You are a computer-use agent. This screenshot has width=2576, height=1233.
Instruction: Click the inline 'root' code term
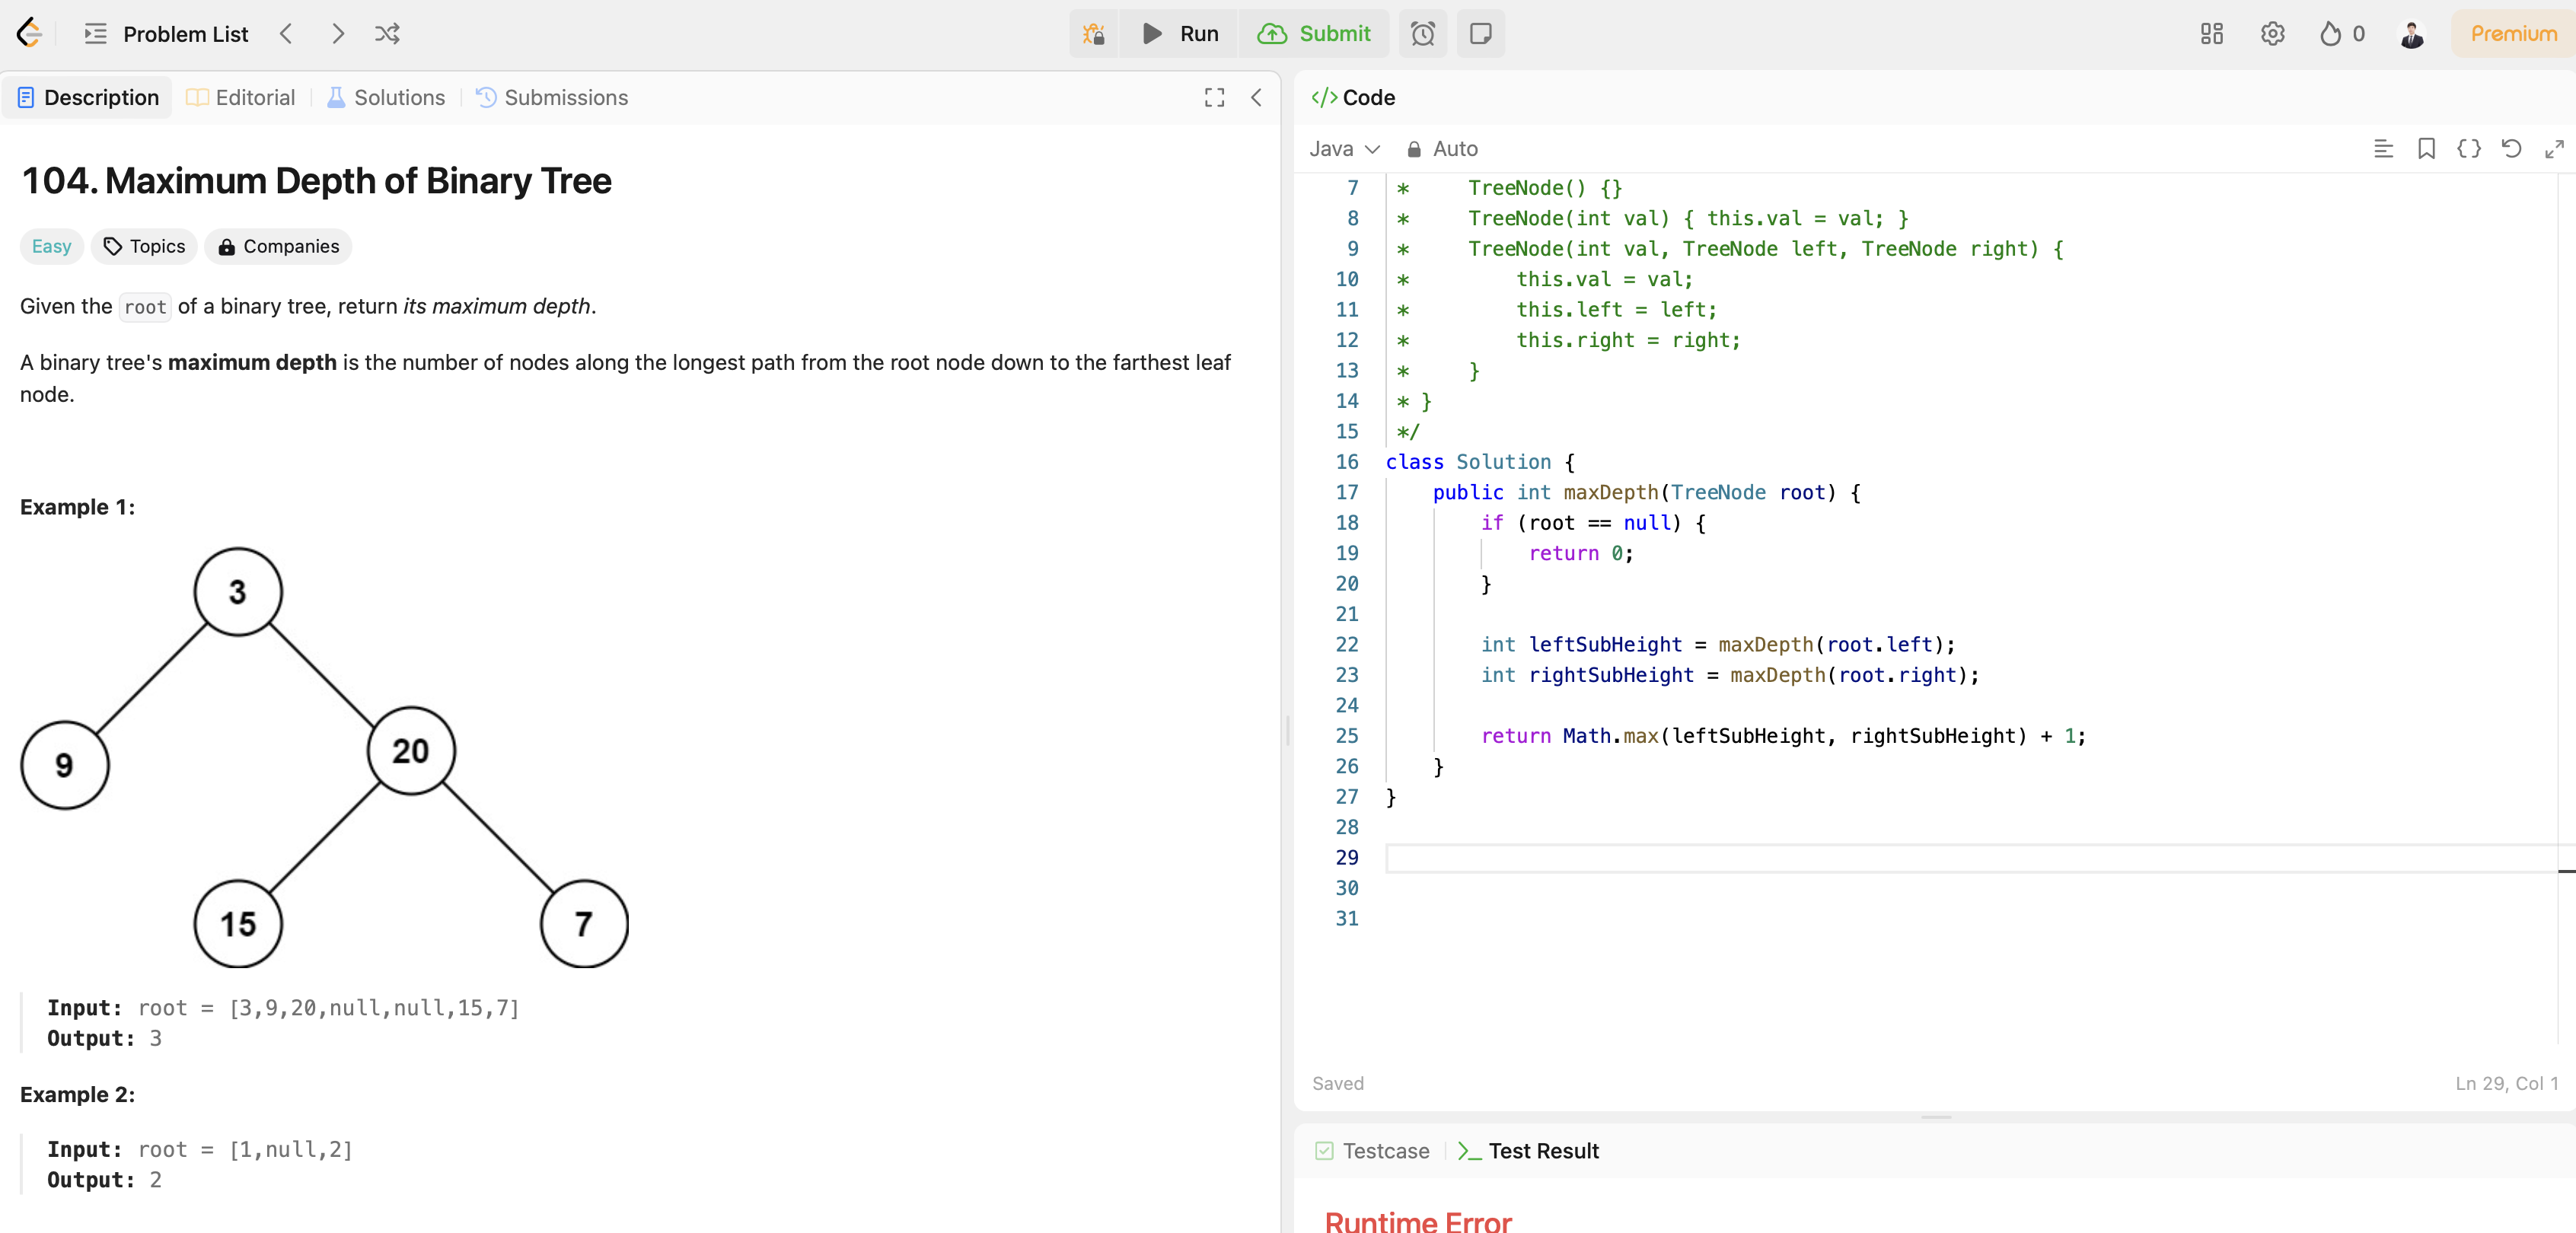click(145, 307)
